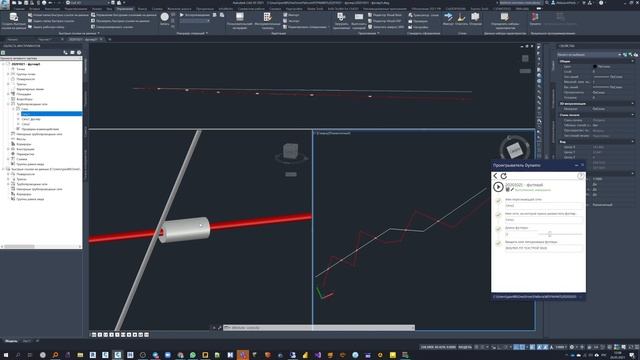Expand the drawing root node in the Prospector tree
This screenshot has height=360, width=640.
point(3,64)
